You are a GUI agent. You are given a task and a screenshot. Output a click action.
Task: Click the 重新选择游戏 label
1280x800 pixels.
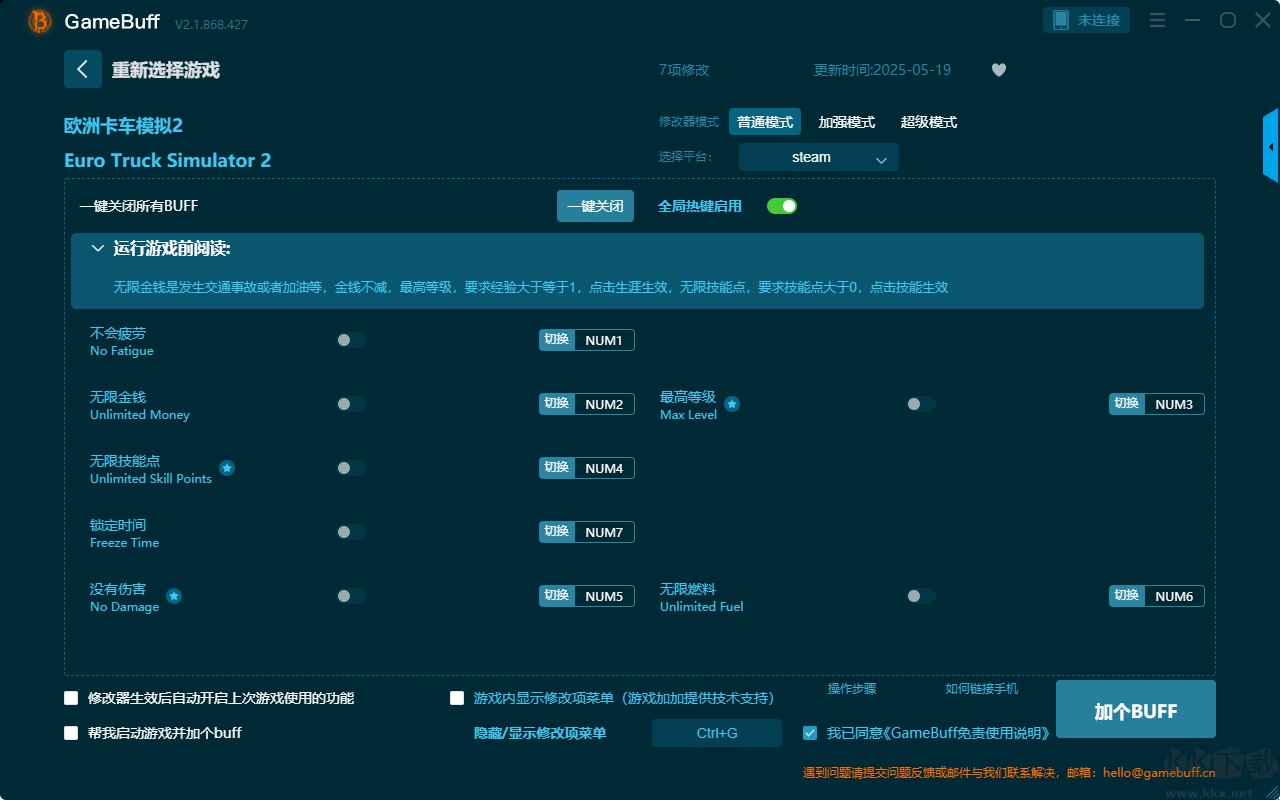click(166, 70)
